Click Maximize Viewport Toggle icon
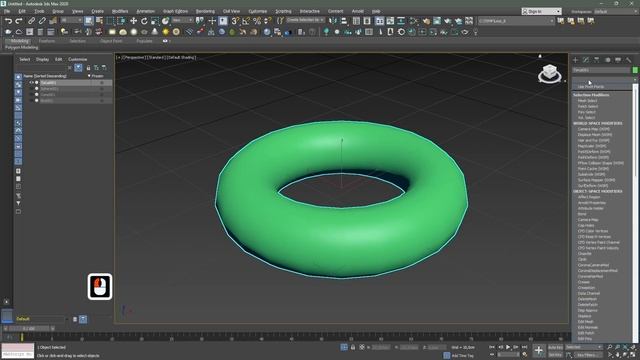 [x=633, y=355]
